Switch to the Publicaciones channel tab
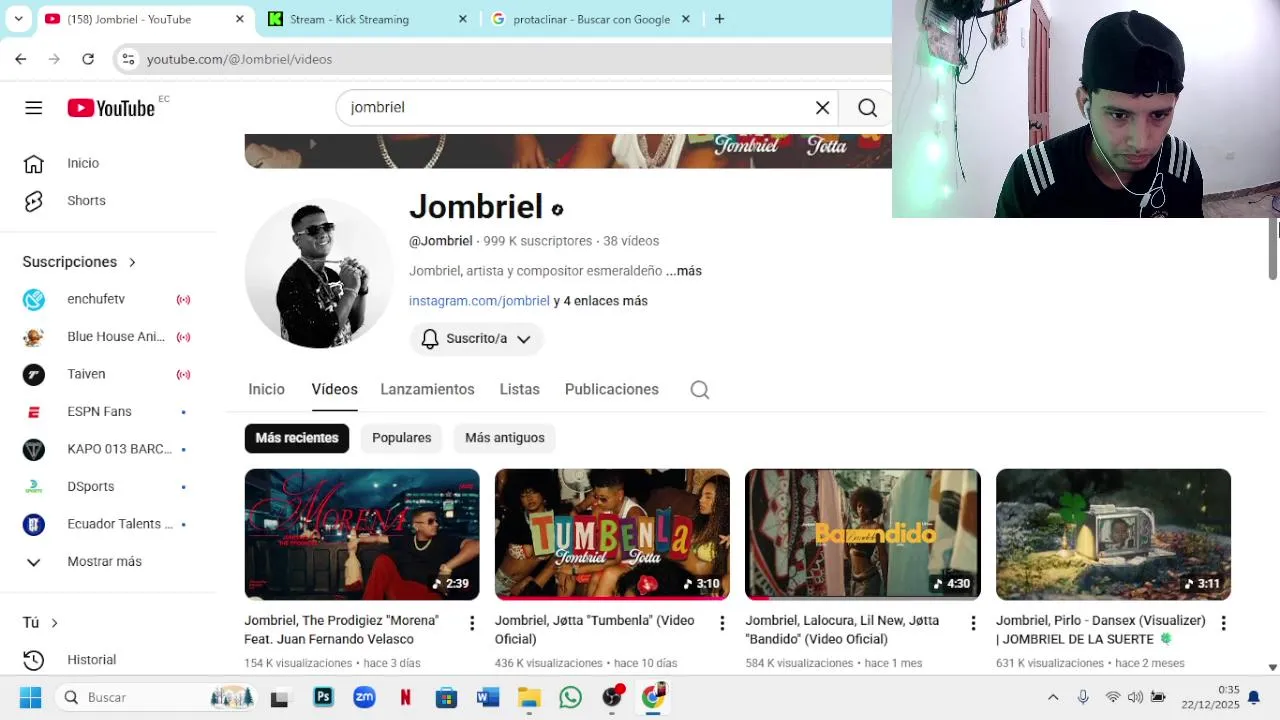 pyautogui.click(x=612, y=390)
